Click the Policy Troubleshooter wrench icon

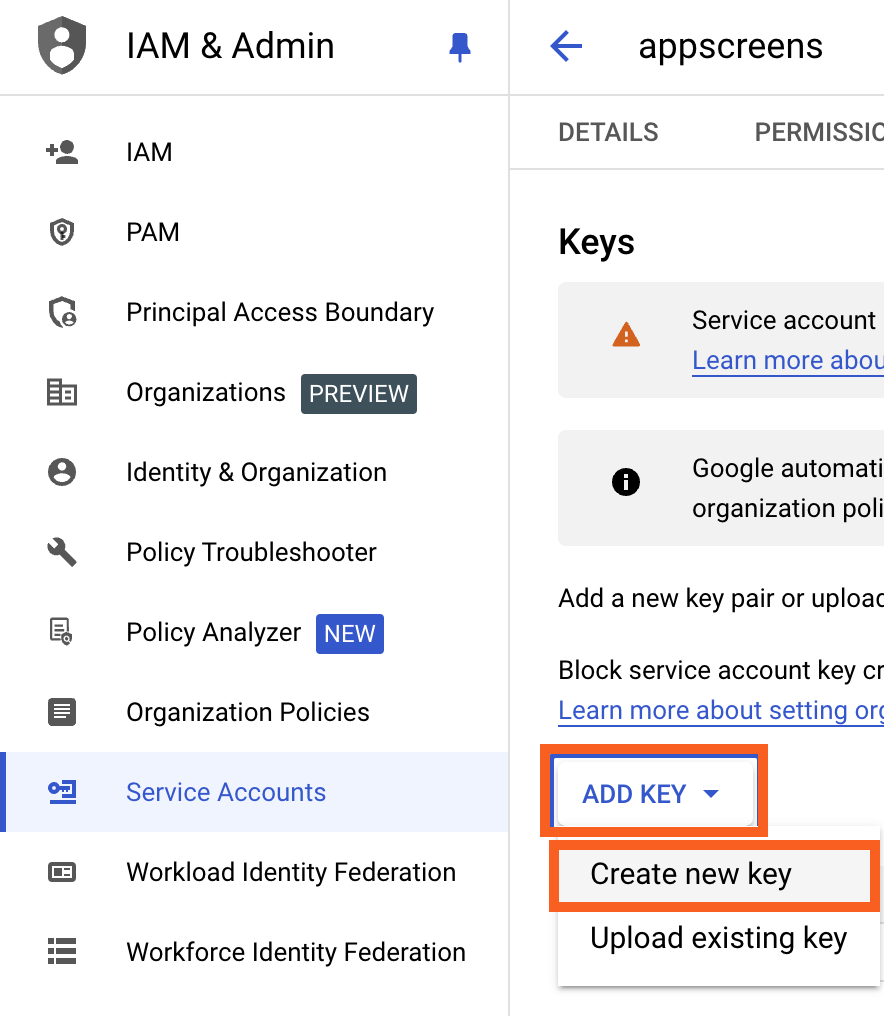point(62,552)
